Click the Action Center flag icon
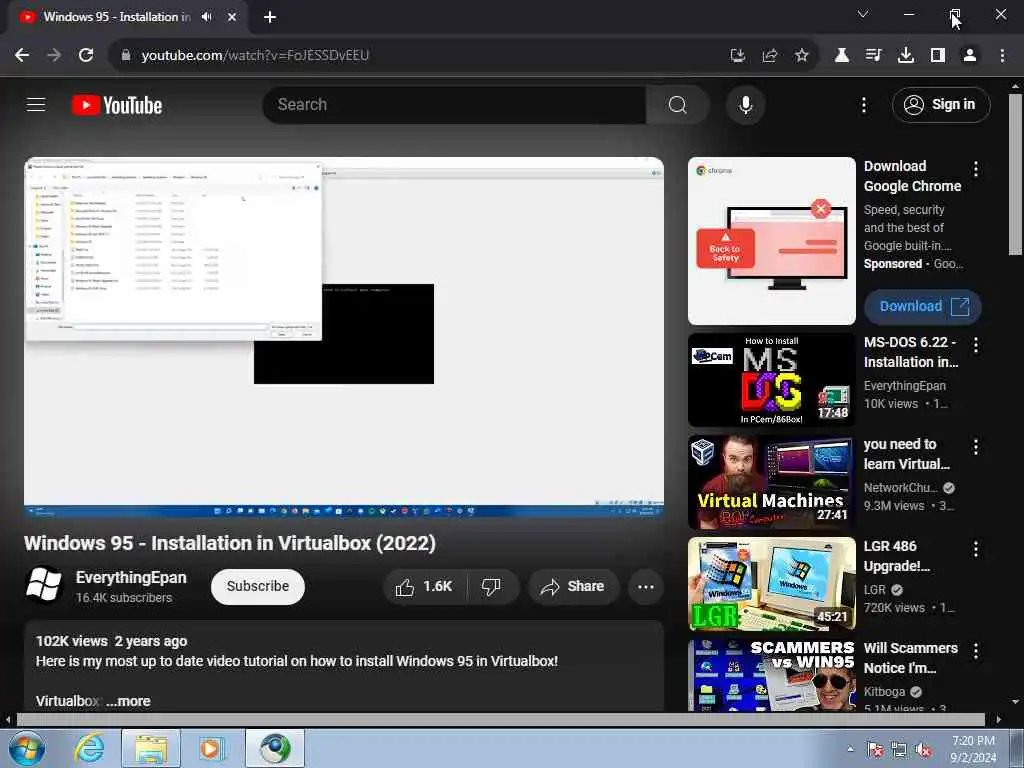This screenshot has height=768, width=1024. tap(875, 750)
